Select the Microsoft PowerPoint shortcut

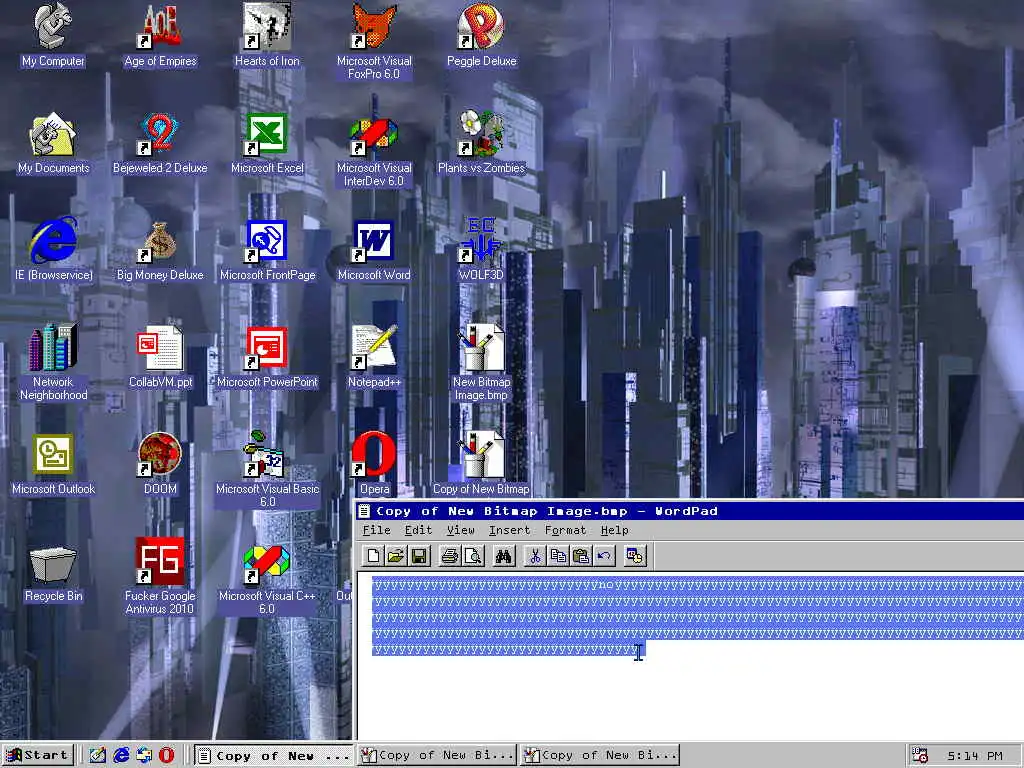click(267, 357)
